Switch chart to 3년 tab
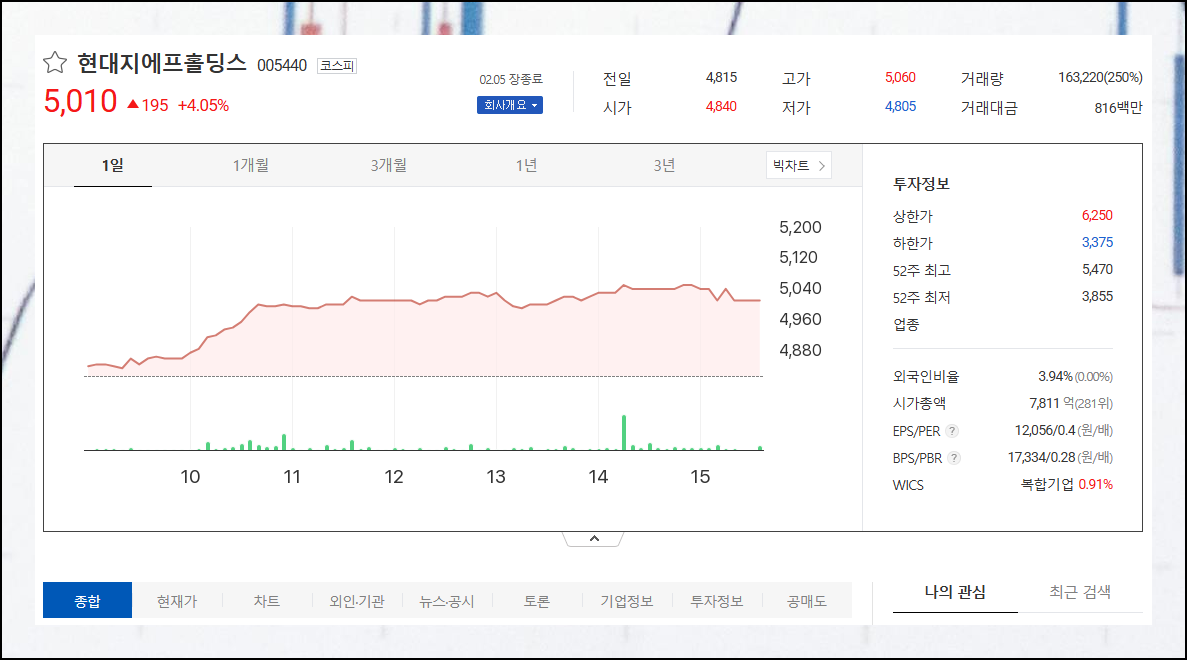This screenshot has width=1187, height=660. pyautogui.click(x=664, y=165)
